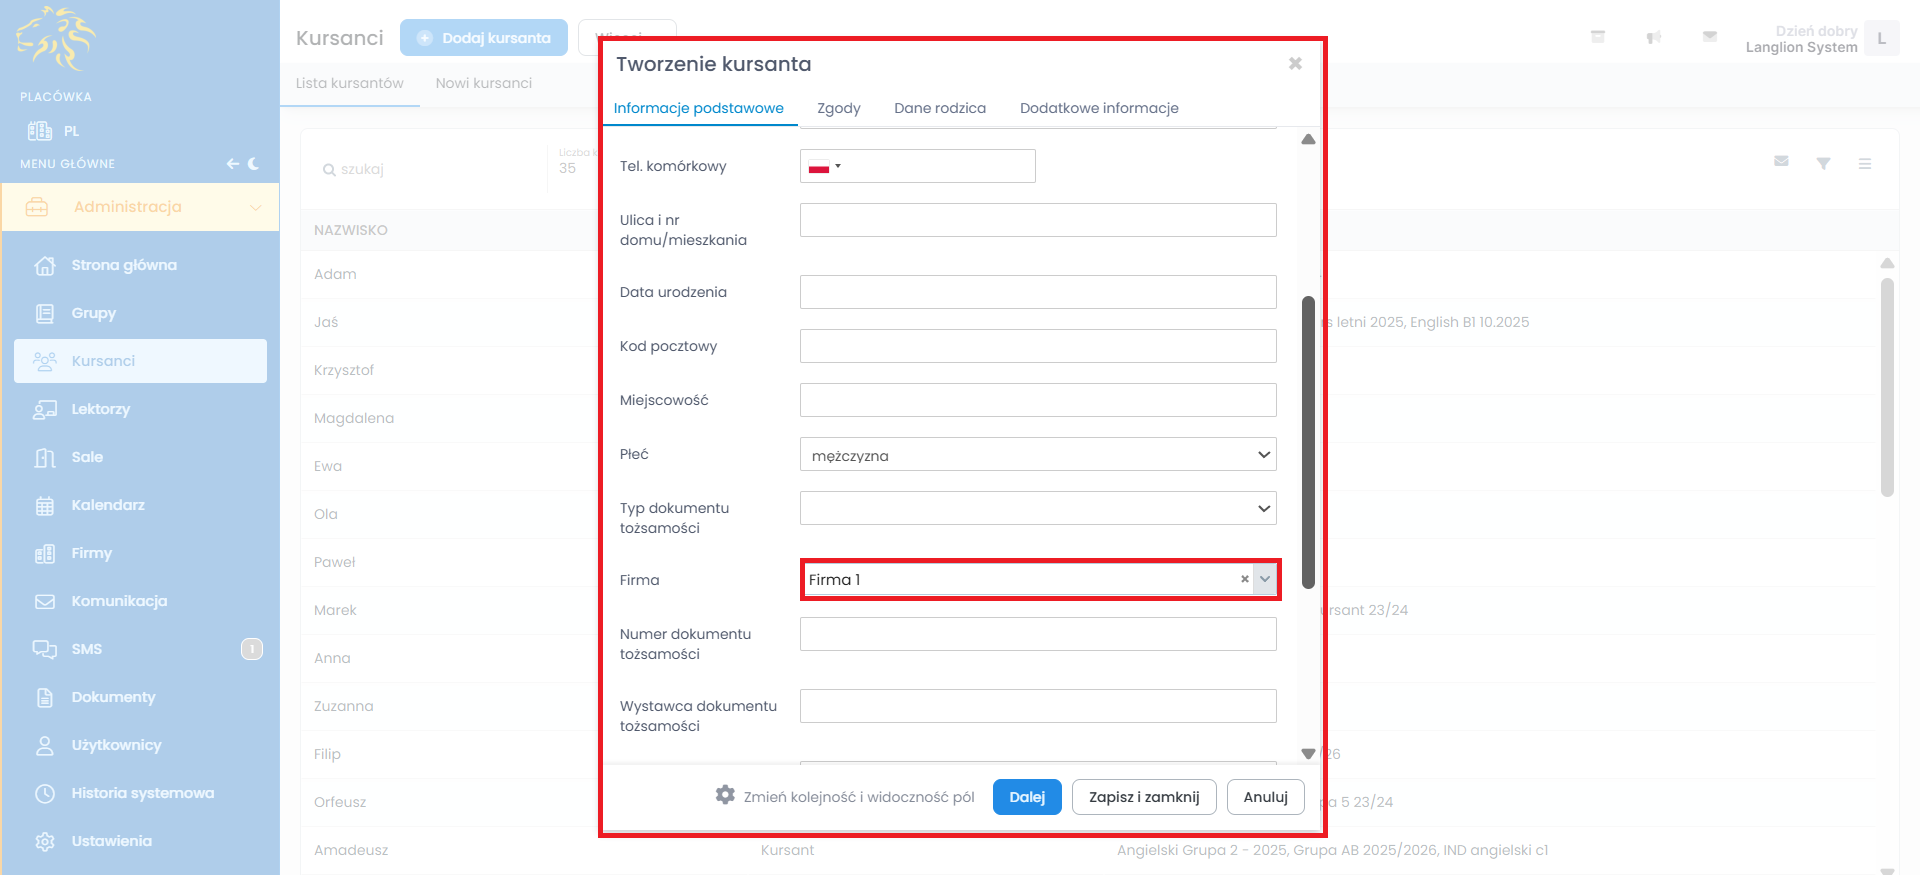The height and width of the screenshot is (875, 1920).
Task: Expand the Typ dokumentu tożsamości dropdown
Action: point(1037,508)
